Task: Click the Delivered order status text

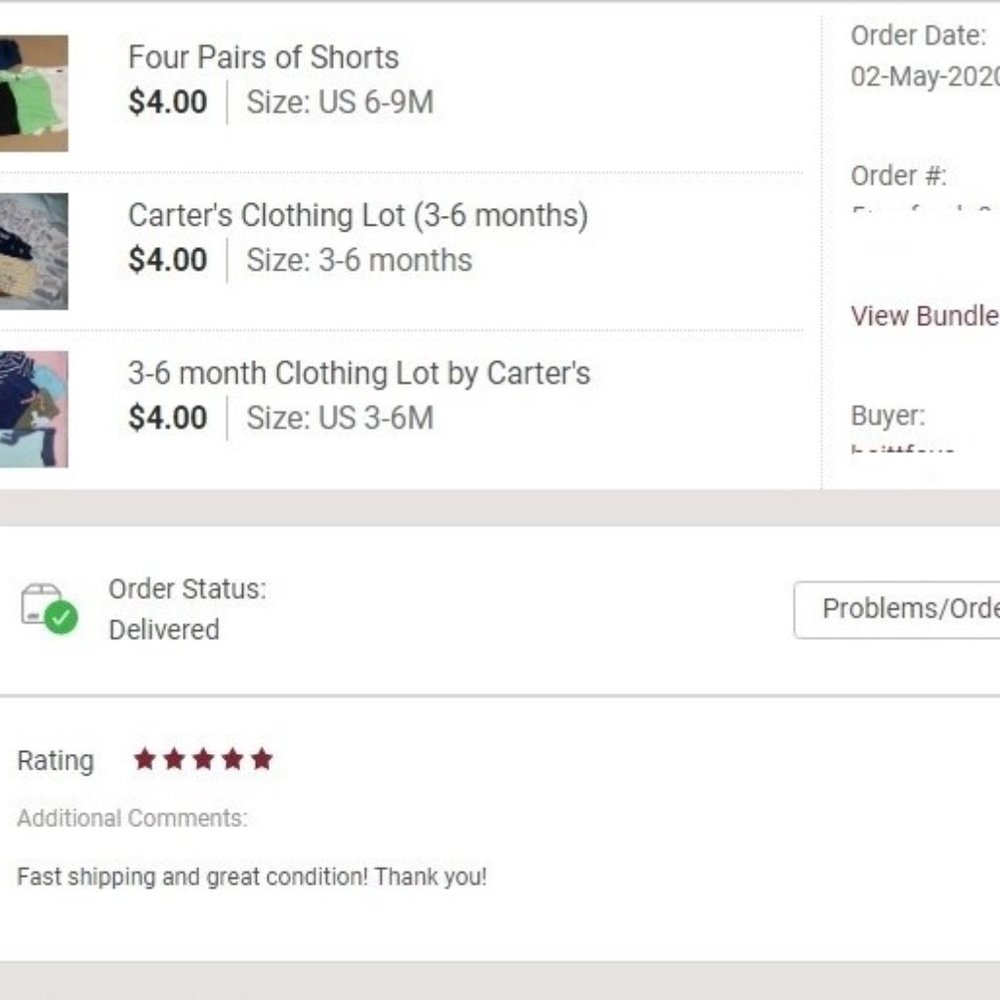Action: coord(164,630)
